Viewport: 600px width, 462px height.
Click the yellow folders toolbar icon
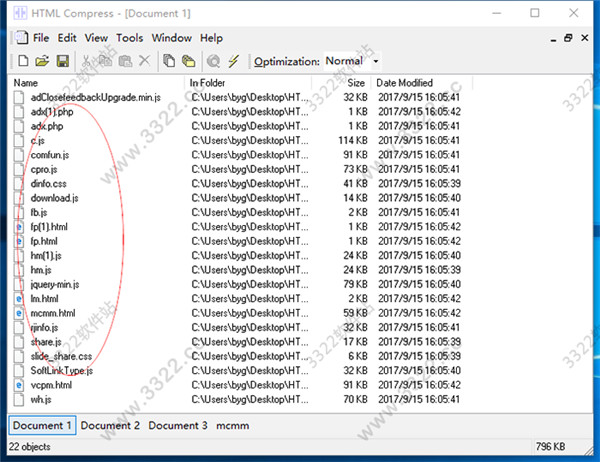point(188,61)
